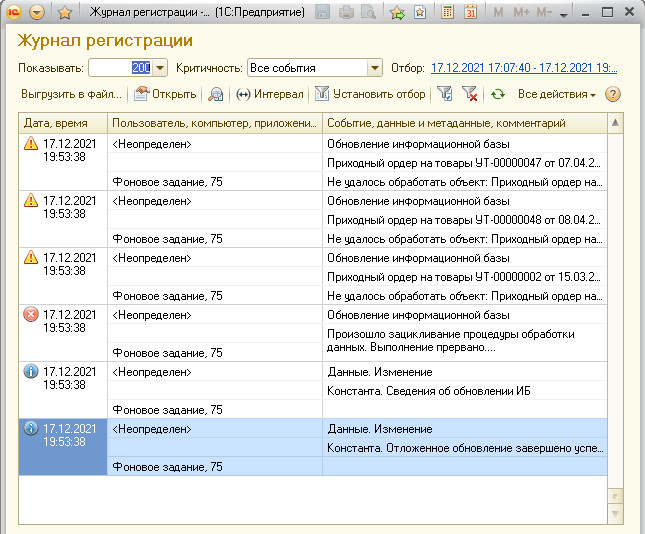Viewport: 645px width, 534px height.
Task: Open the date range filter link
Action: point(523,68)
